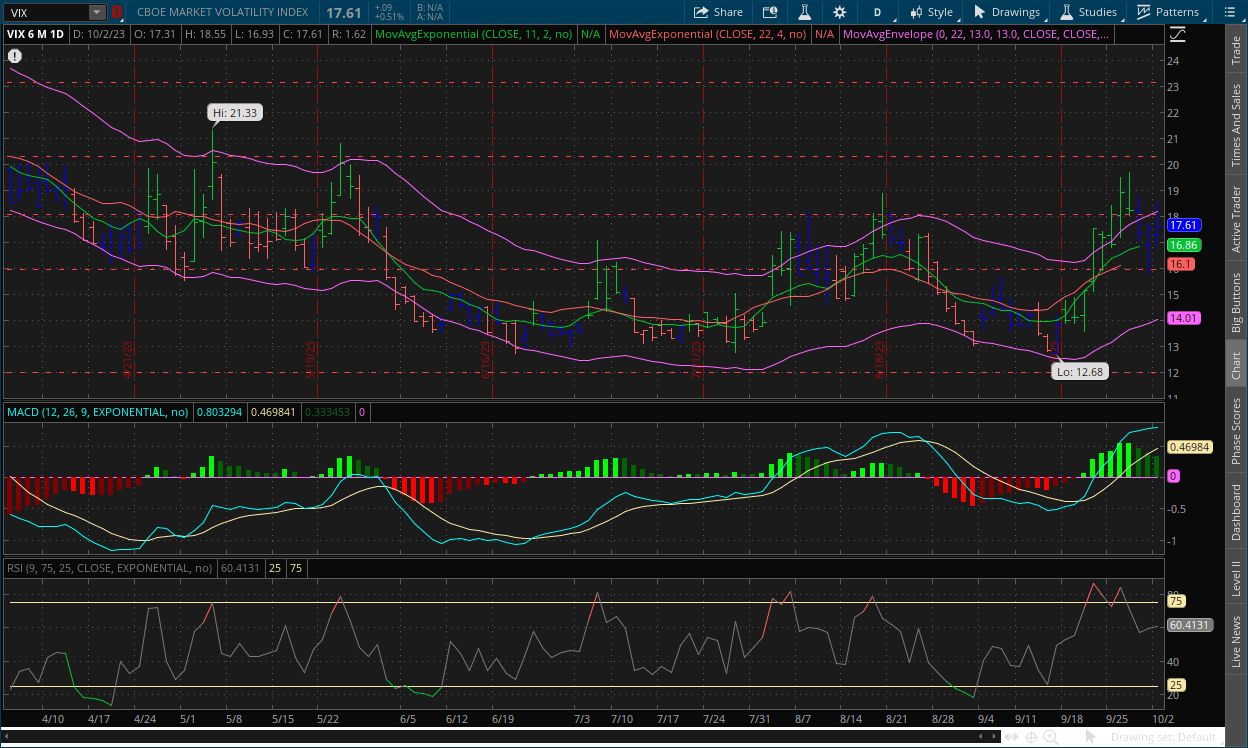Click the MovAvgEnvelope study label

(x=974, y=34)
